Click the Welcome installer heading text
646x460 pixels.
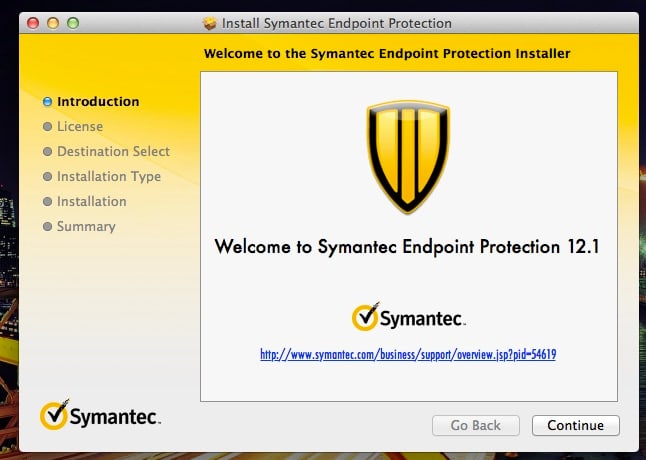(387, 54)
